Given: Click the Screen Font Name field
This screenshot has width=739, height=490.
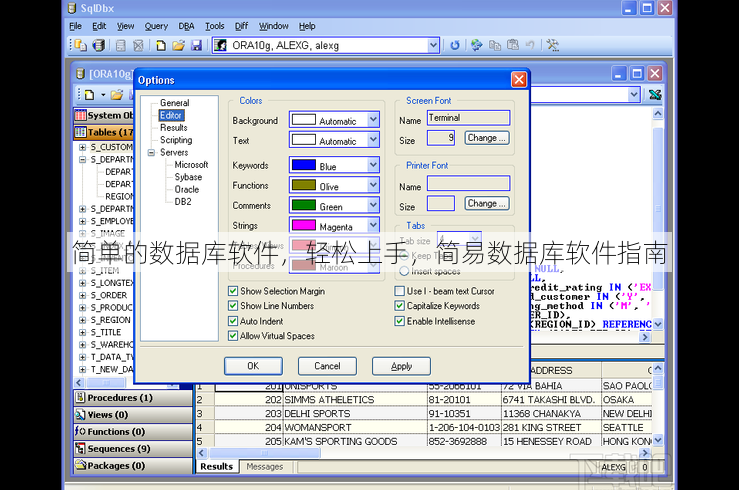Looking at the screenshot, I should [x=468, y=118].
